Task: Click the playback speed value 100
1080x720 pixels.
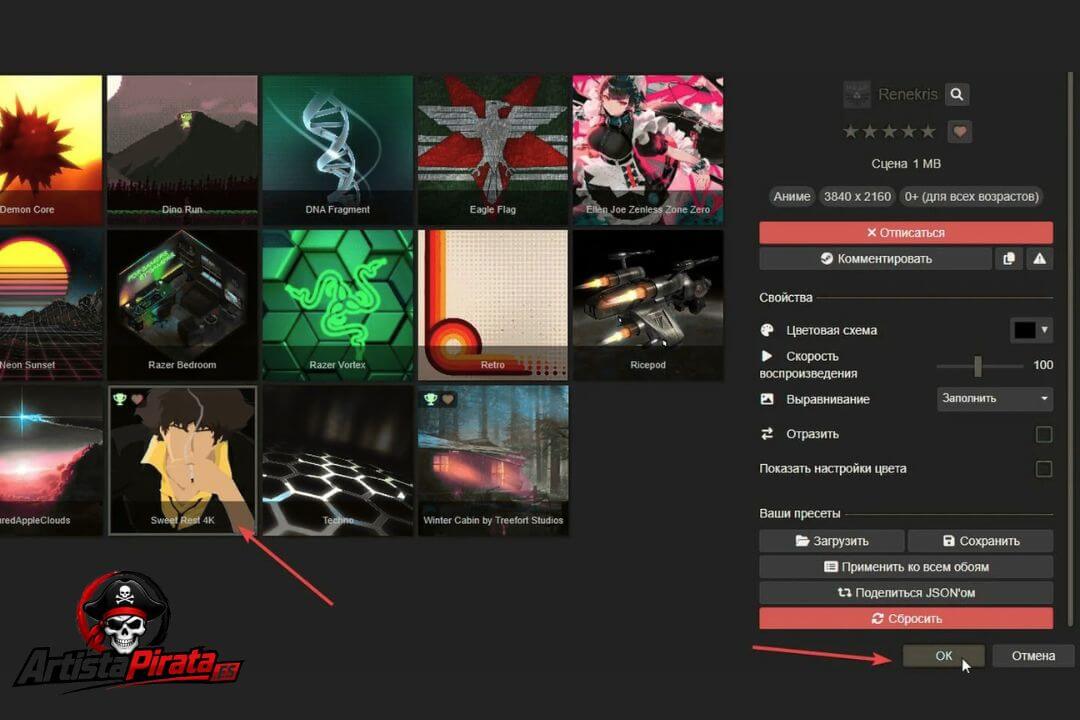Action: coord(1043,365)
